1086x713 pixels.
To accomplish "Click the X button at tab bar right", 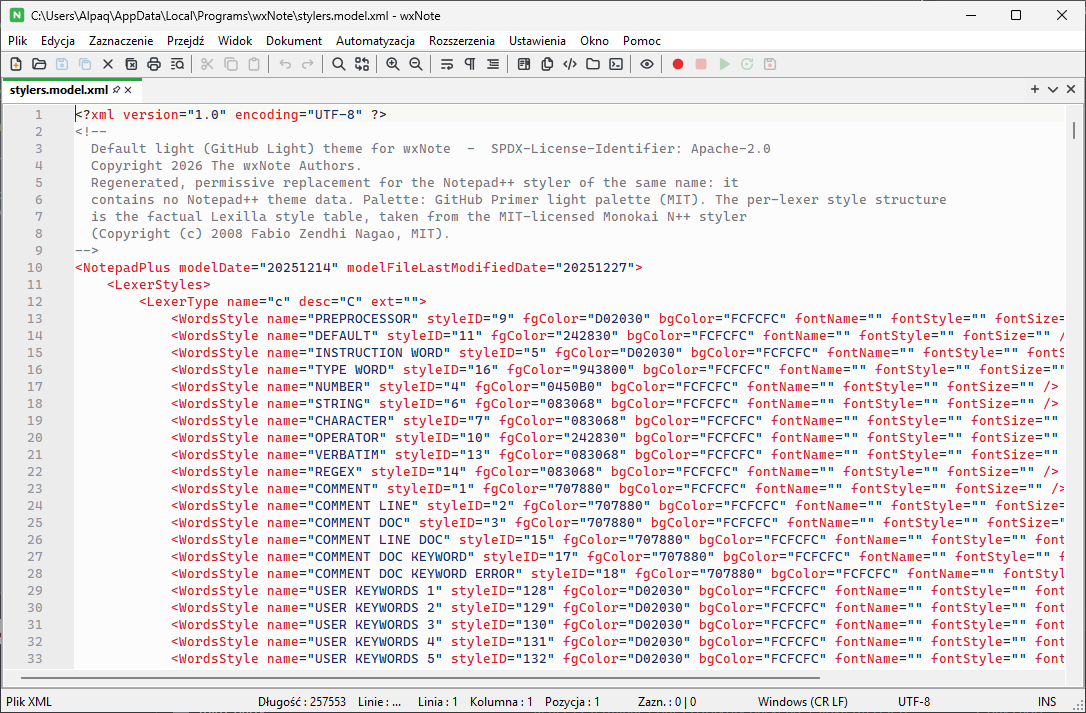I will pos(1071,89).
